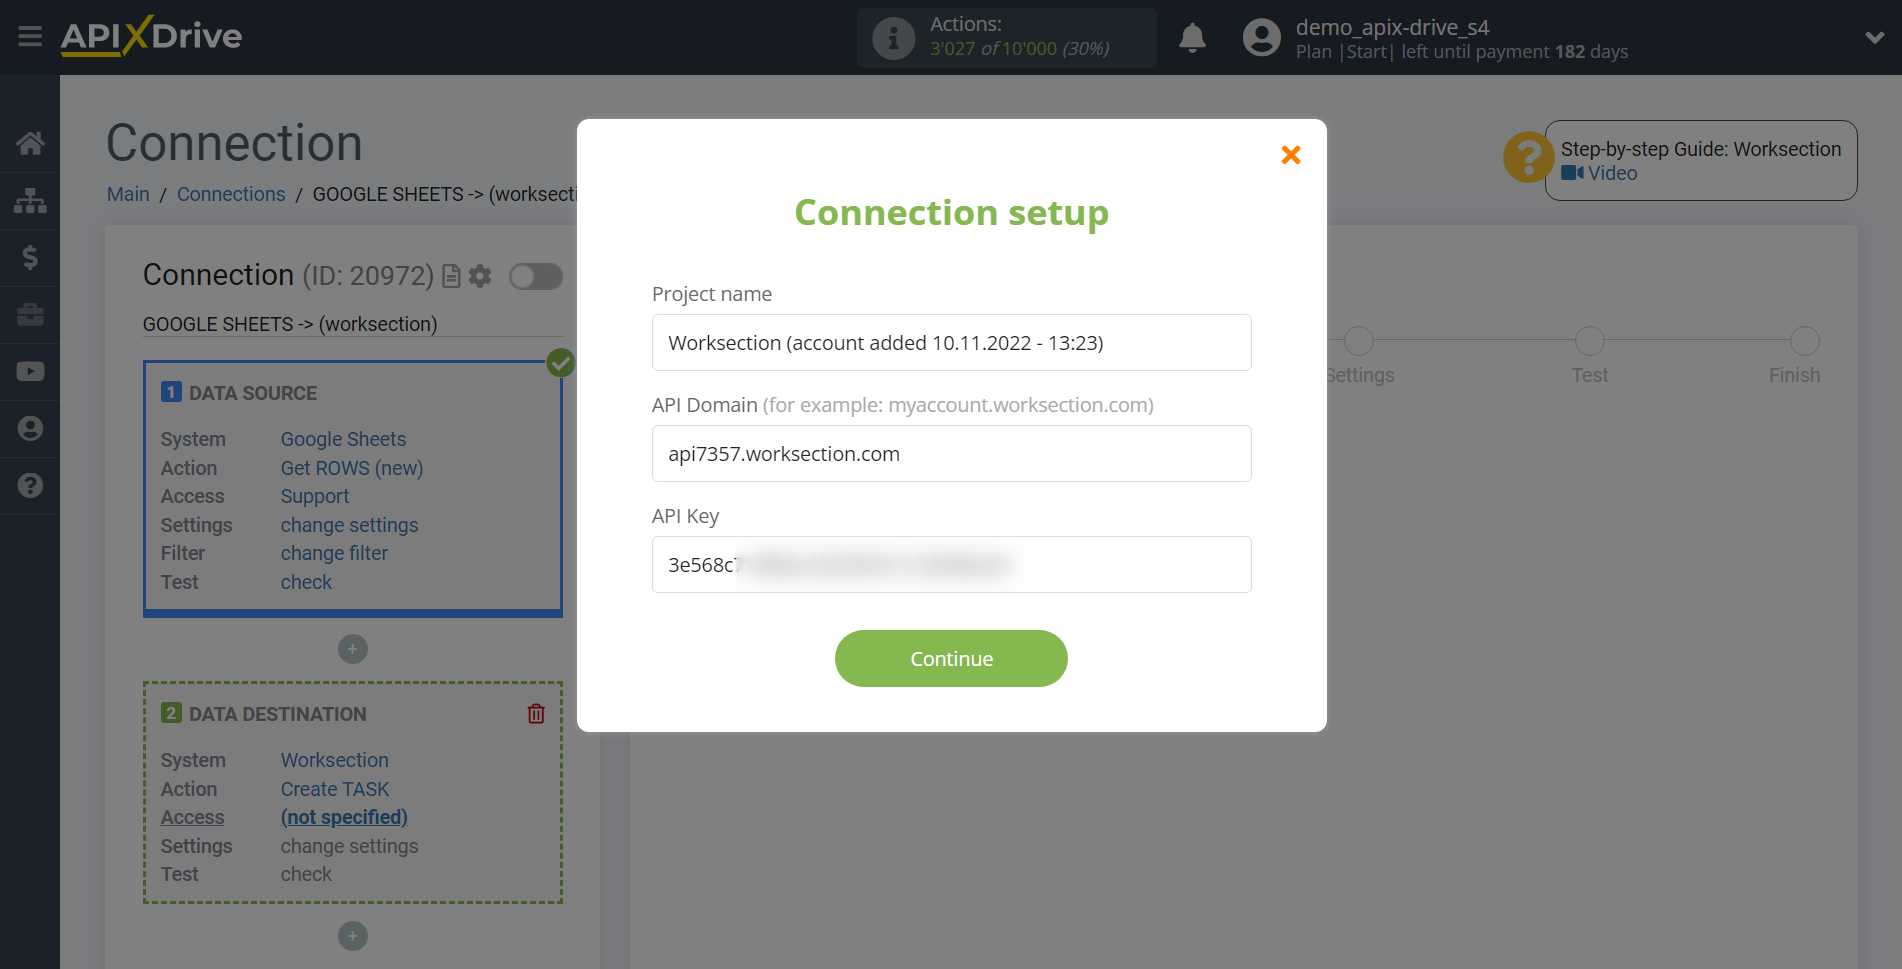The width and height of the screenshot is (1902, 969).
Task: Toggle the connection on/off switch
Action: (x=536, y=276)
